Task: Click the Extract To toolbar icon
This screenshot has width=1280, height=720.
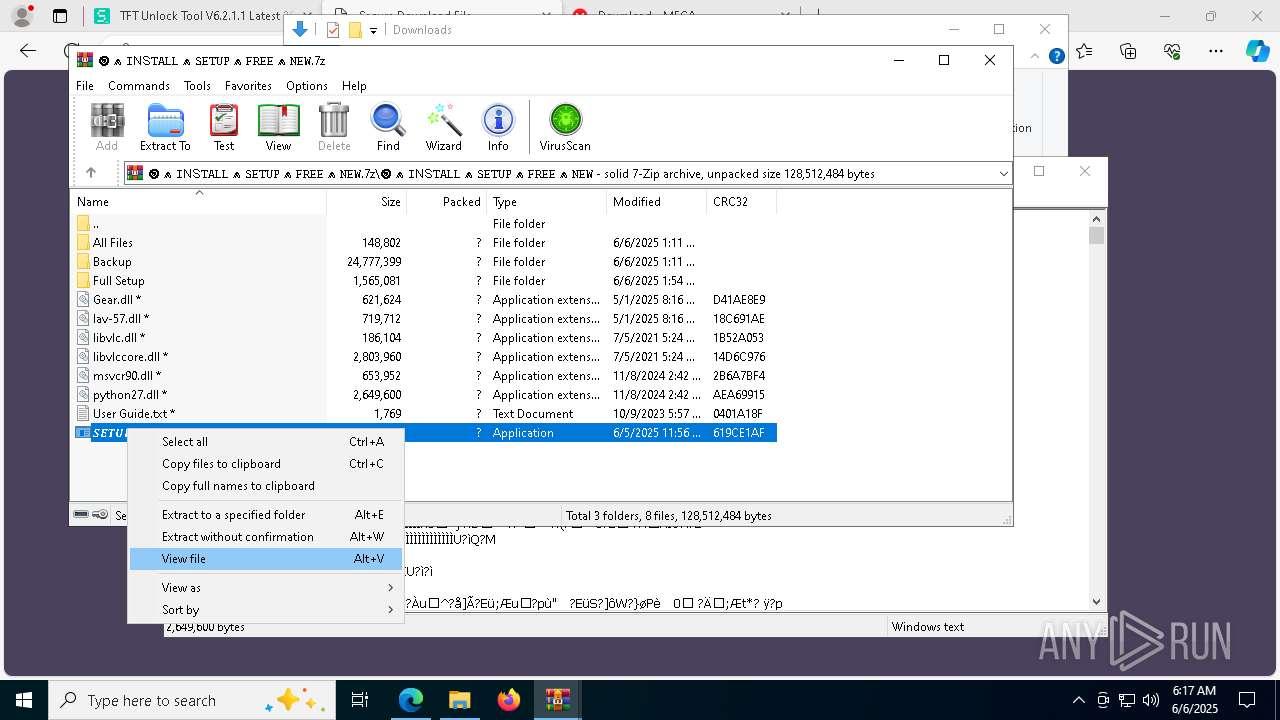Action: coord(165,127)
